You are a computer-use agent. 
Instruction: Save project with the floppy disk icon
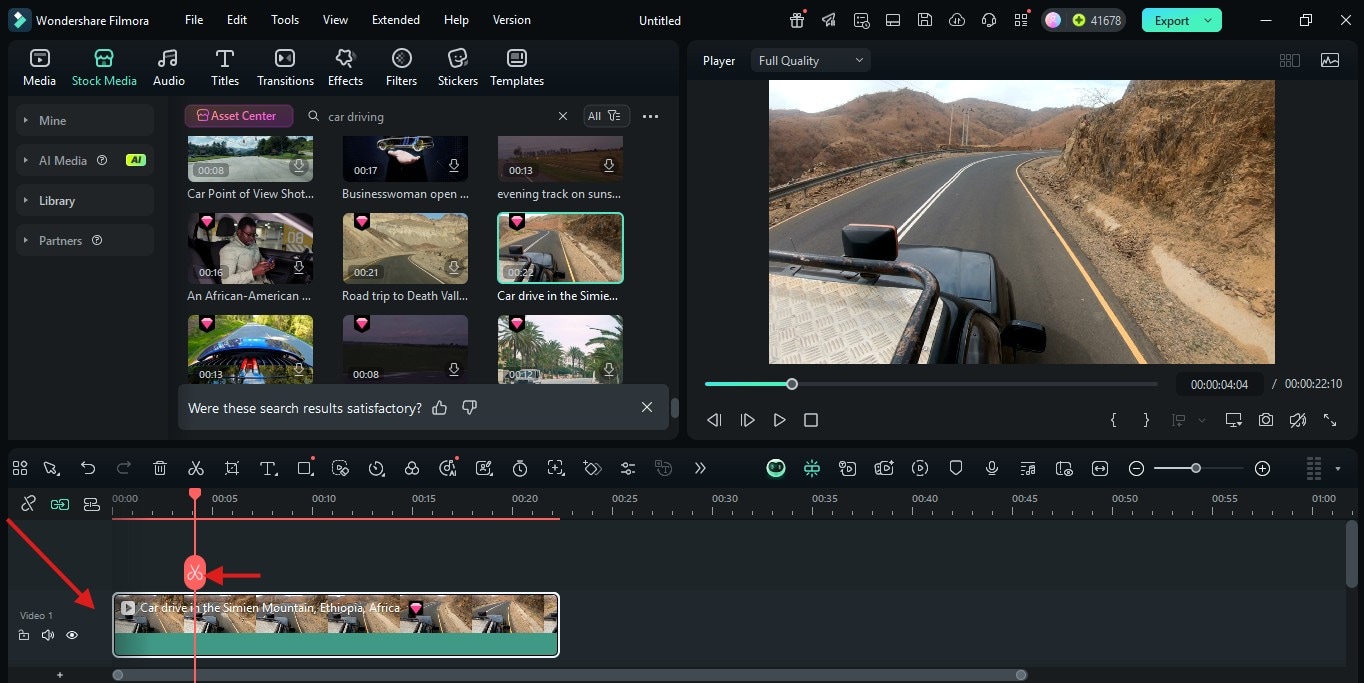tap(925, 20)
